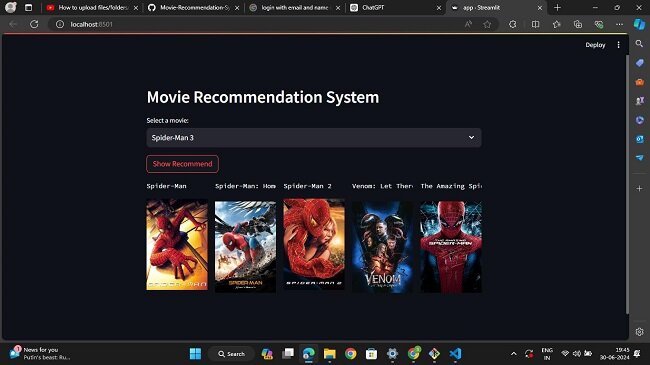650x365 pixels.
Task: Click the browser back arrow
Action: [13, 24]
